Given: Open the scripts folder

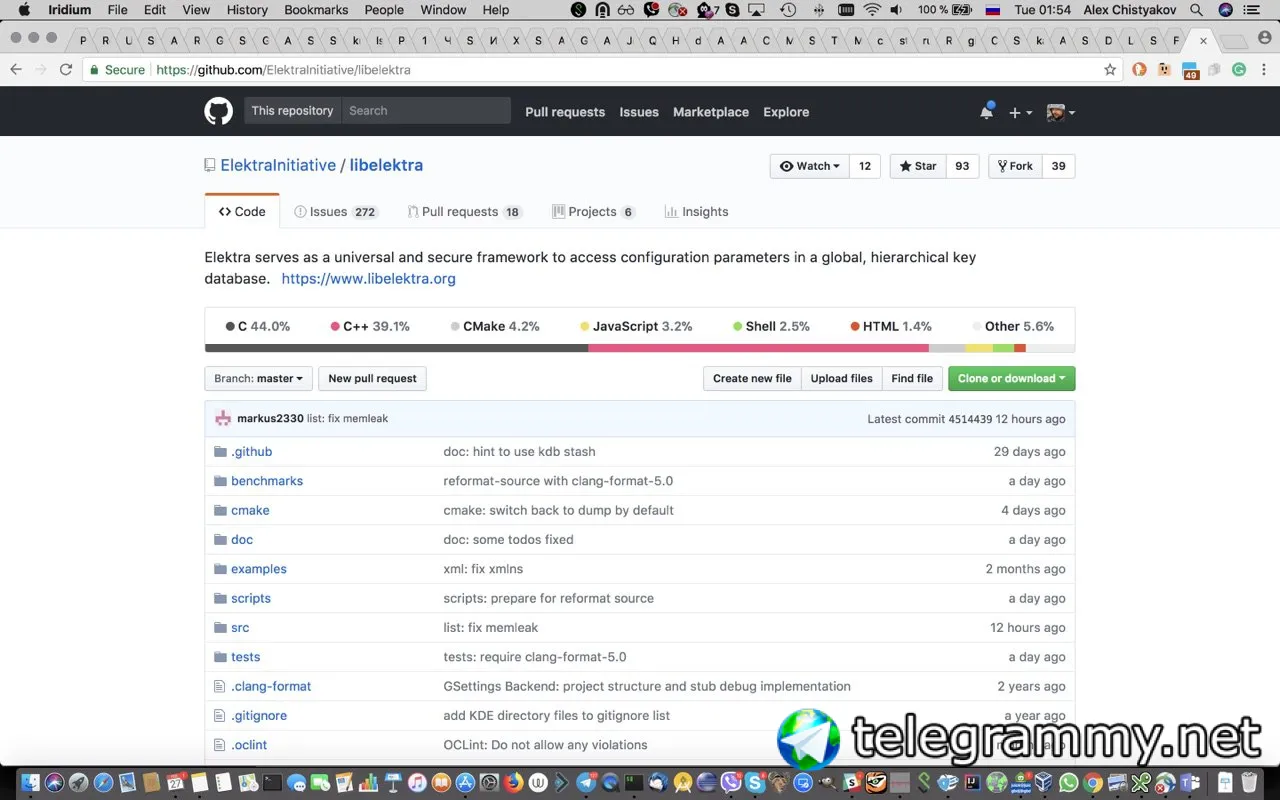Looking at the screenshot, I should [251, 599].
